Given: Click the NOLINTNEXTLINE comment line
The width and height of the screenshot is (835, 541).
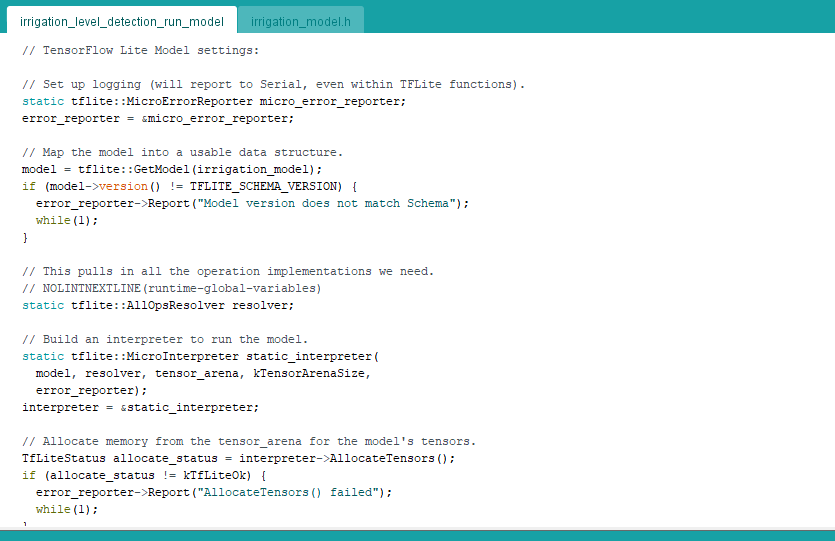Looking at the screenshot, I should click(x=171, y=288).
